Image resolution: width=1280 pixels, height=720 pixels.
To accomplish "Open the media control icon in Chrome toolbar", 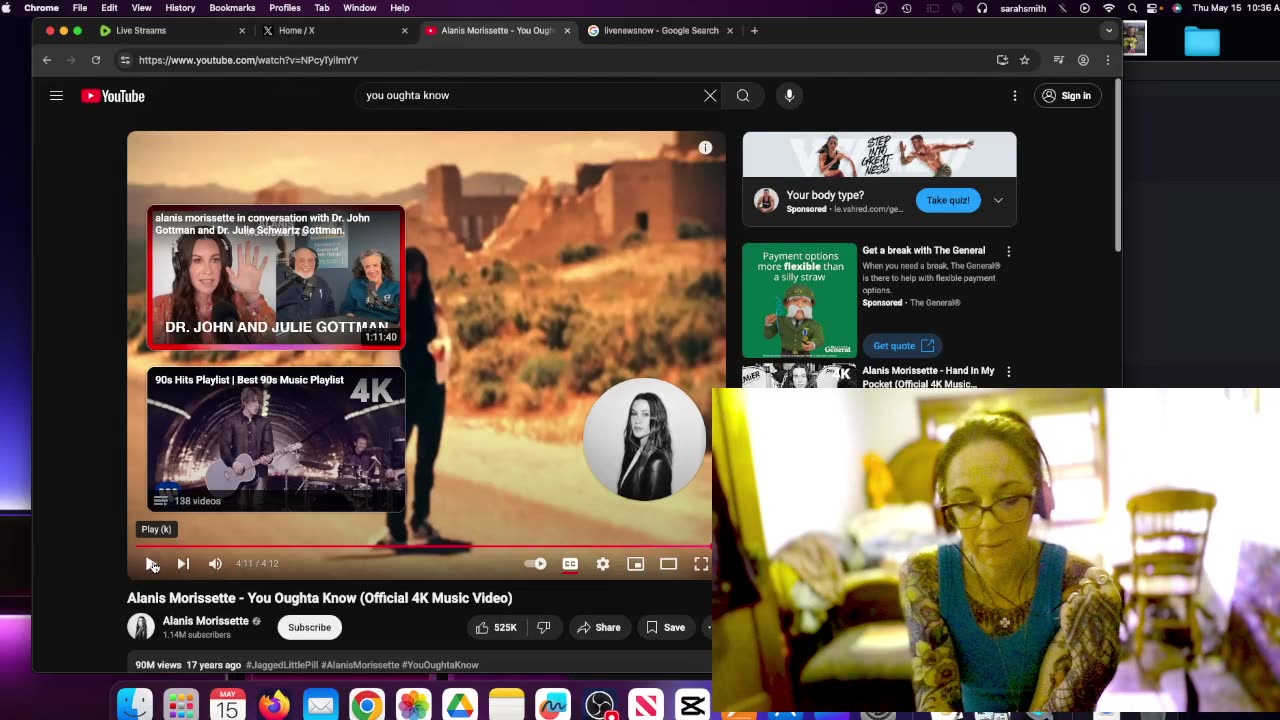I will click(x=1059, y=60).
